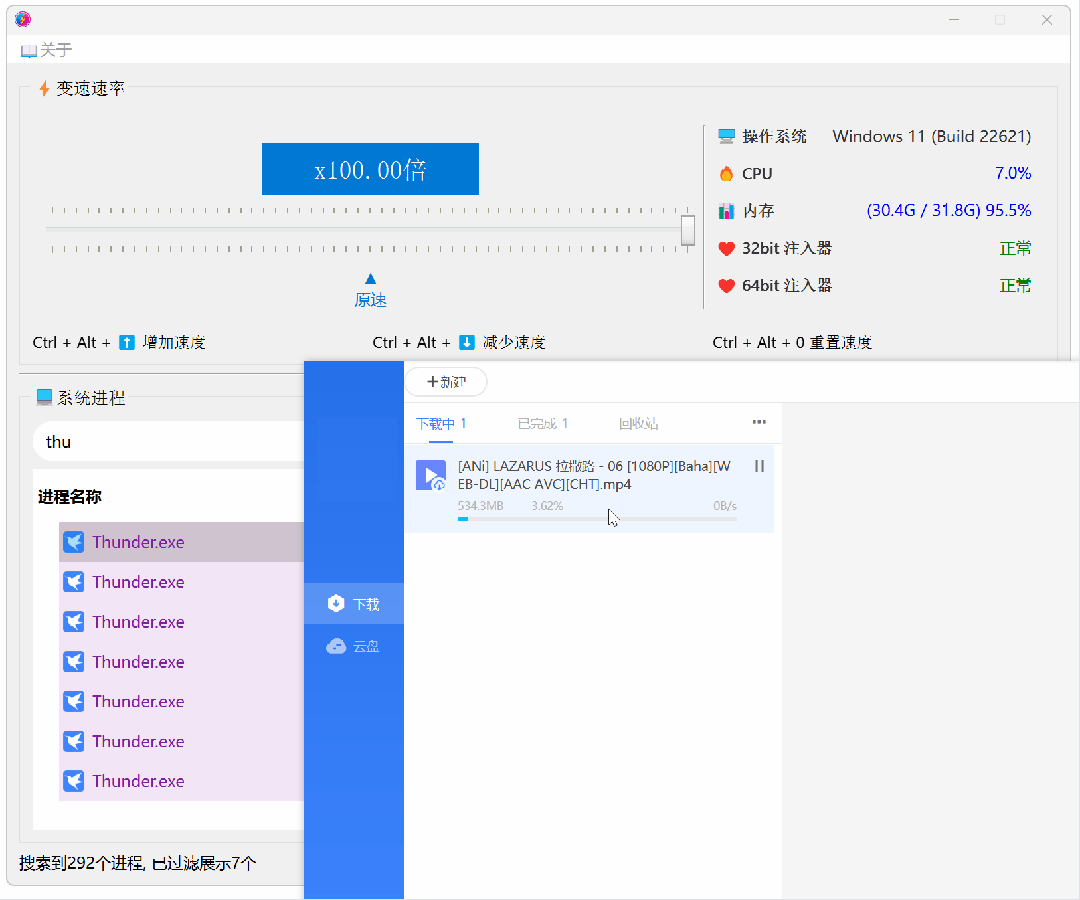Click the x100.00倍 speed display
Screen dimensions: 1080x900
[x=370, y=169]
